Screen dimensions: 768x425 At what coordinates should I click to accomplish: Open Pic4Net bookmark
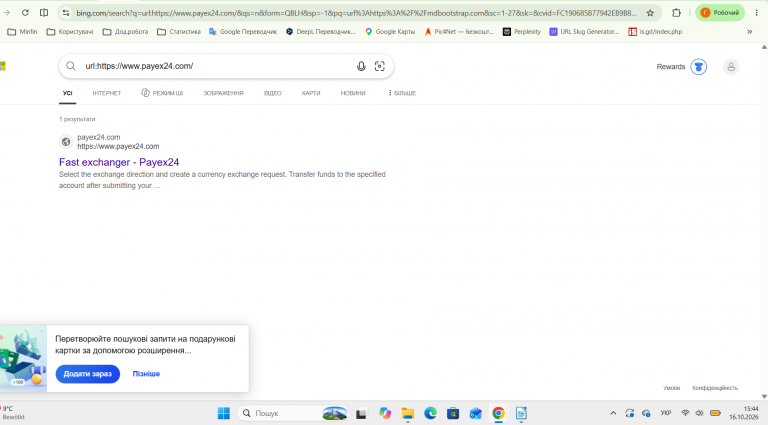[459, 32]
